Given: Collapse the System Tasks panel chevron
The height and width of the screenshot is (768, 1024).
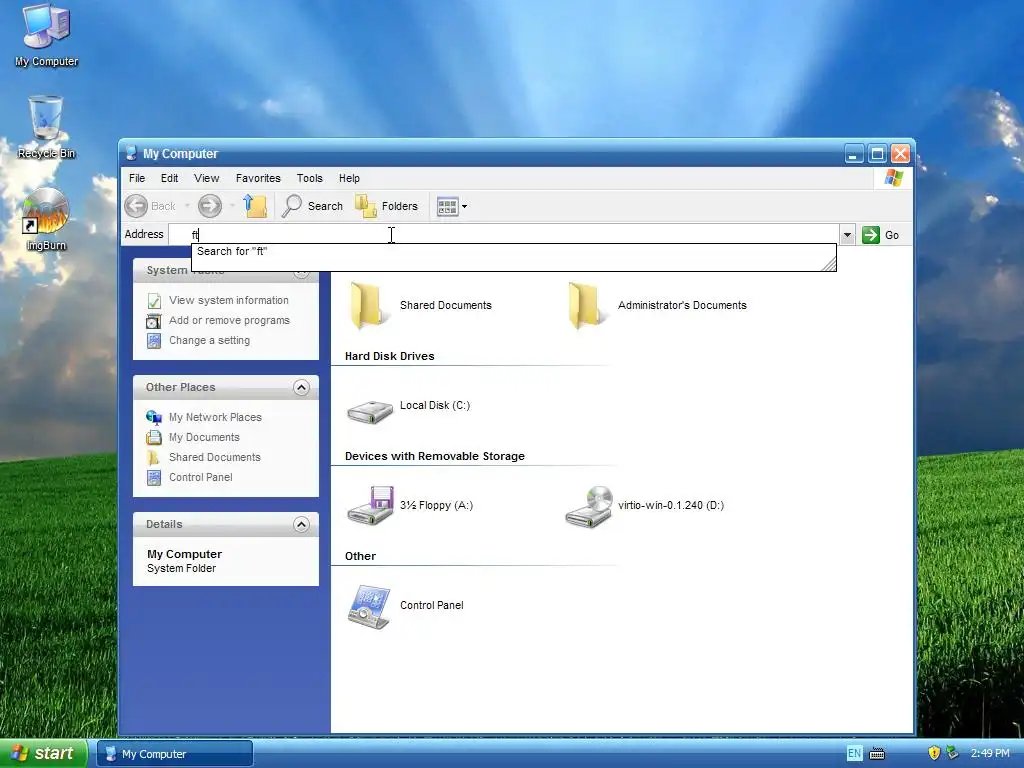Looking at the screenshot, I should (301, 272).
